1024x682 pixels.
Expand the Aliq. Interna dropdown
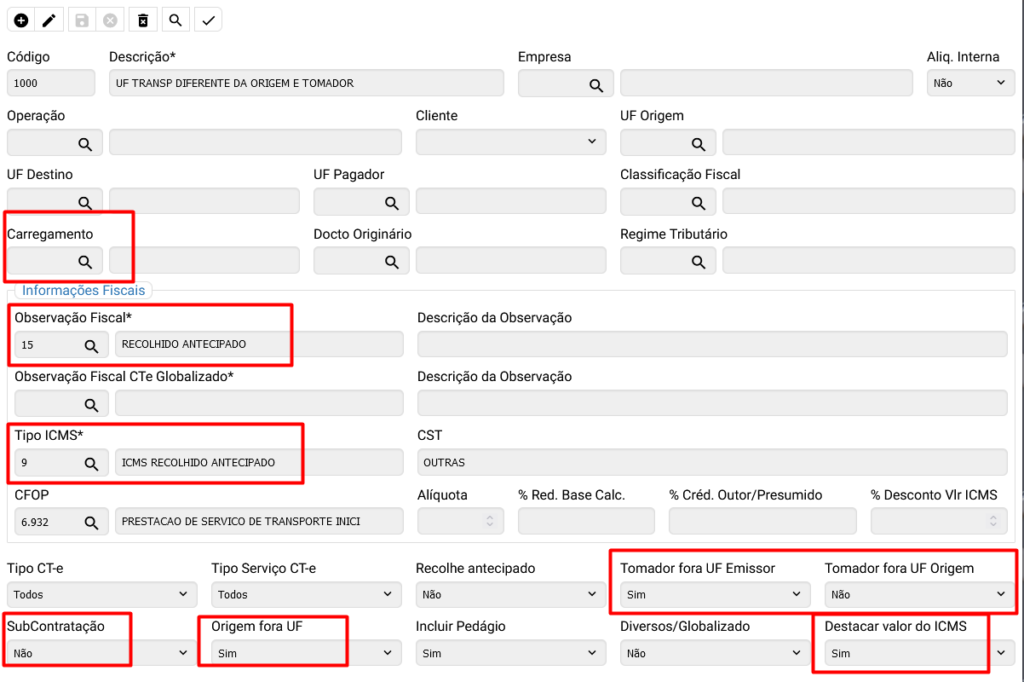[x=969, y=83]
